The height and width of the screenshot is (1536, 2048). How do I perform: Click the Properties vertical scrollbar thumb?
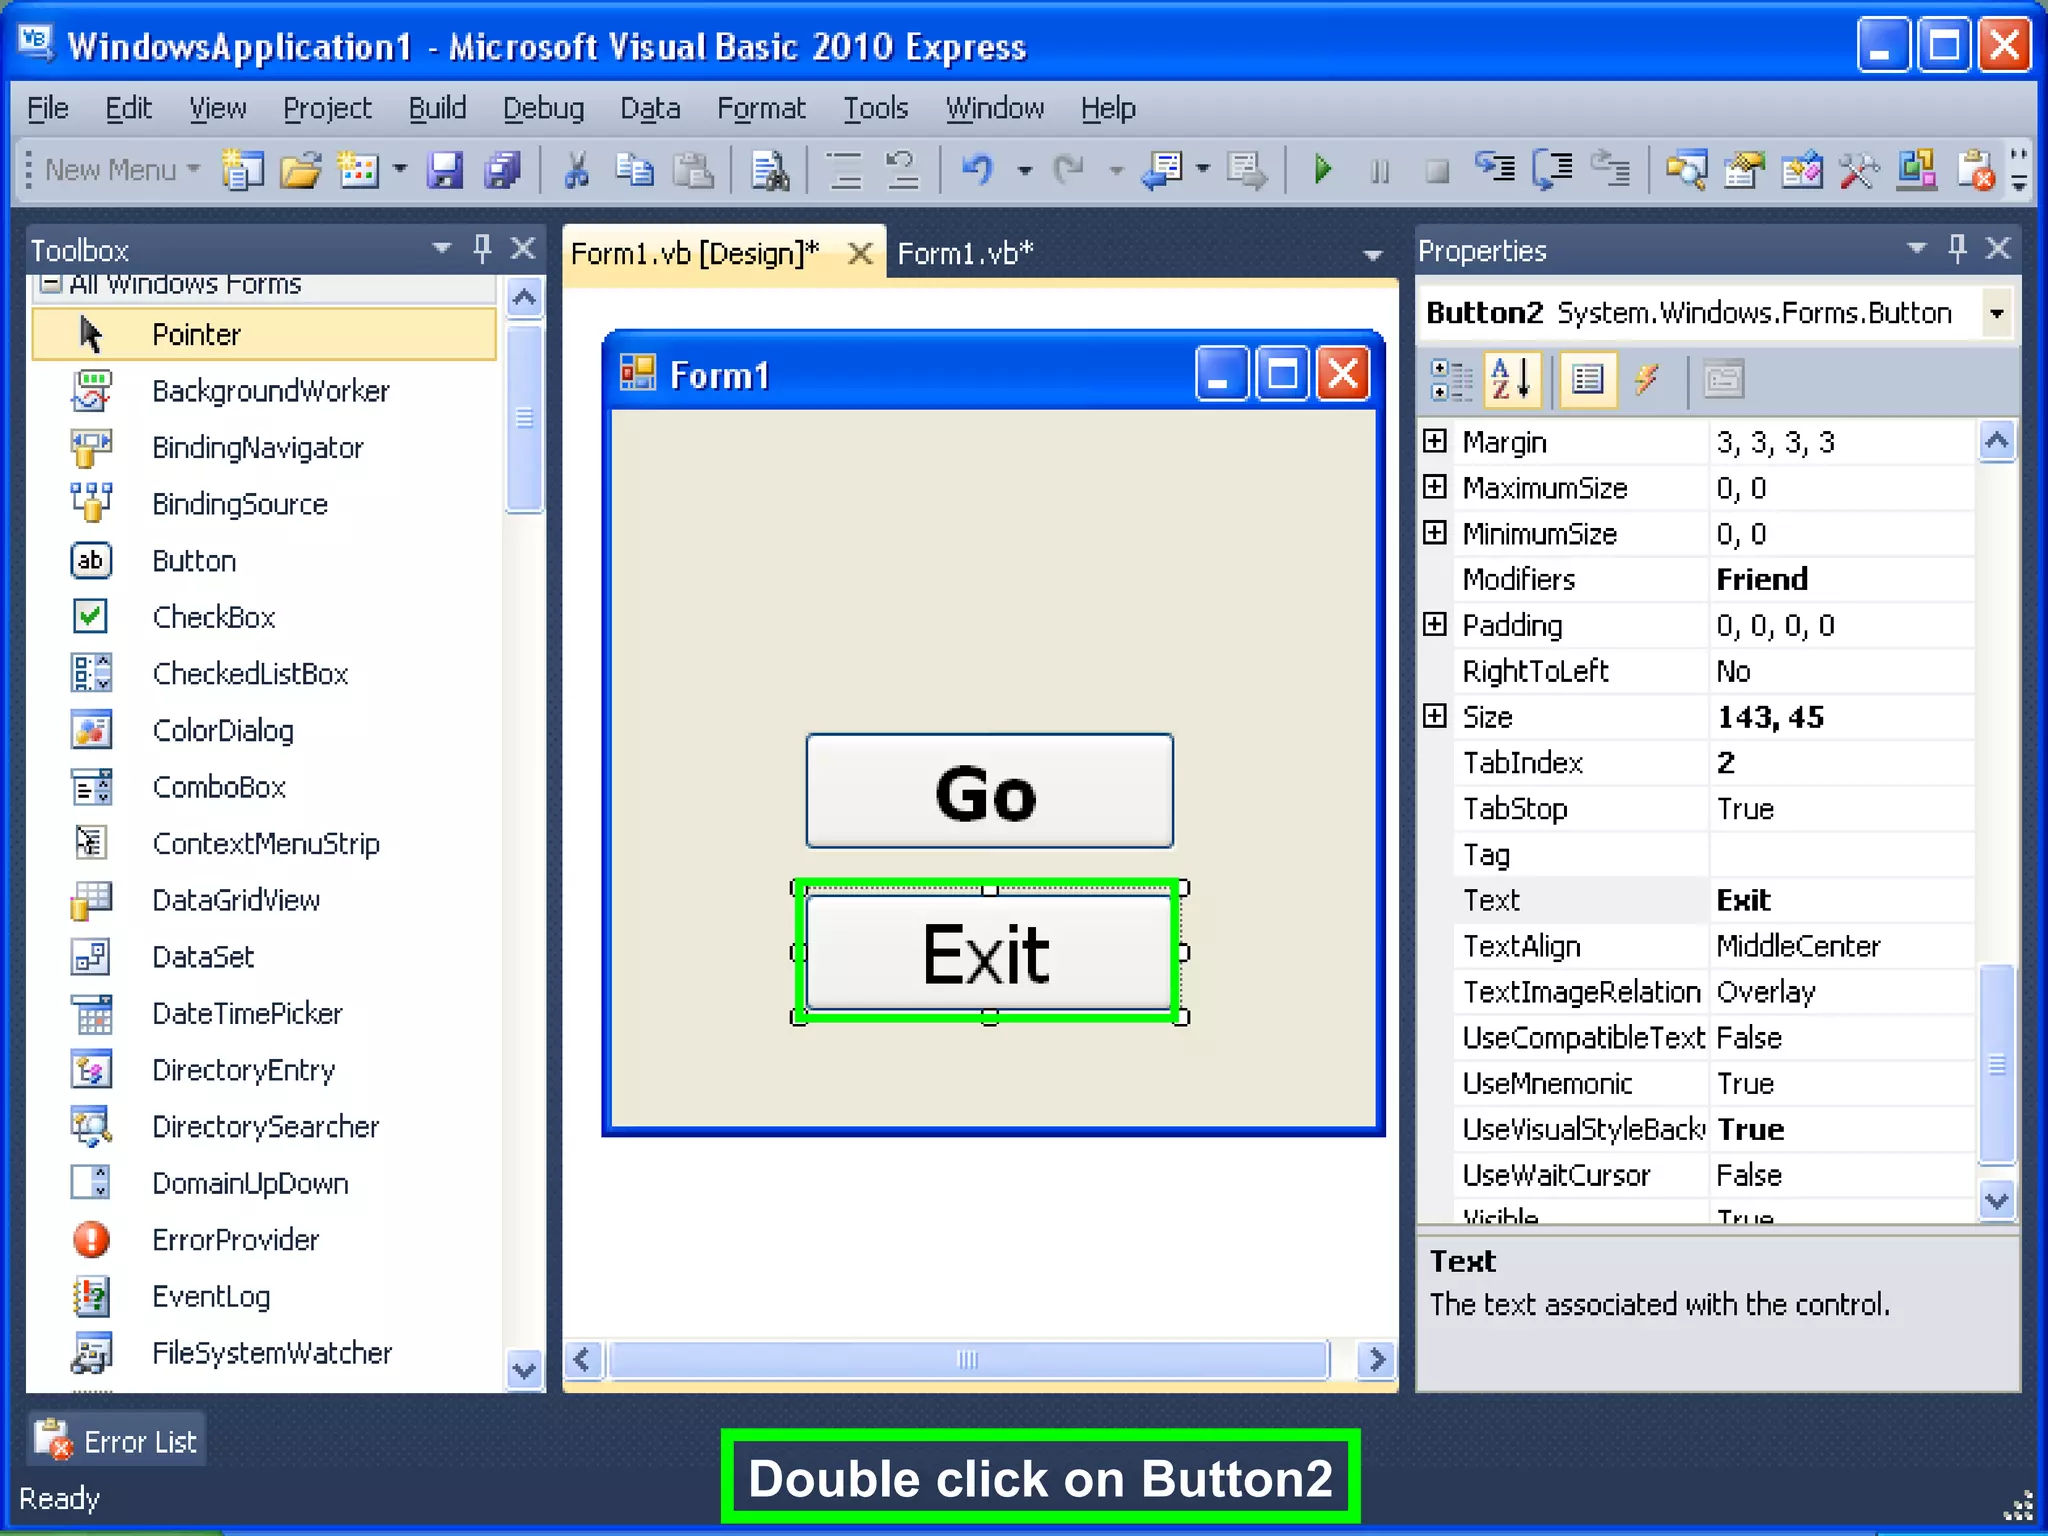[1997, 1065]
